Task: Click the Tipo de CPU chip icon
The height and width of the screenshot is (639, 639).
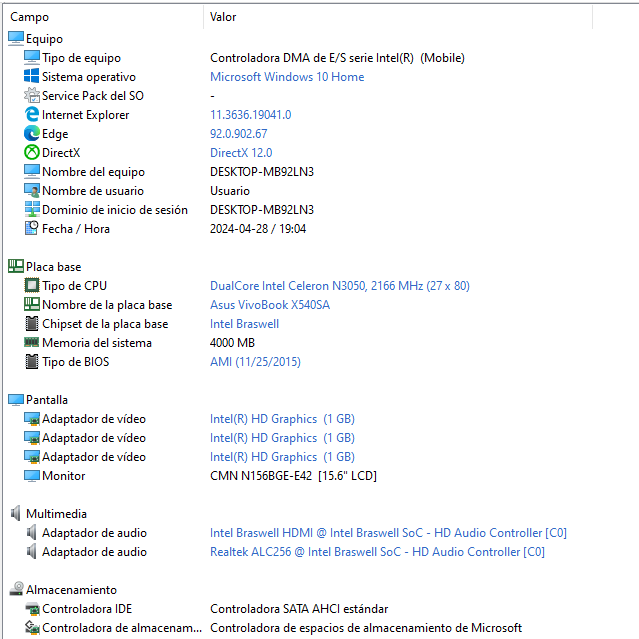Action: click(32, 285)
